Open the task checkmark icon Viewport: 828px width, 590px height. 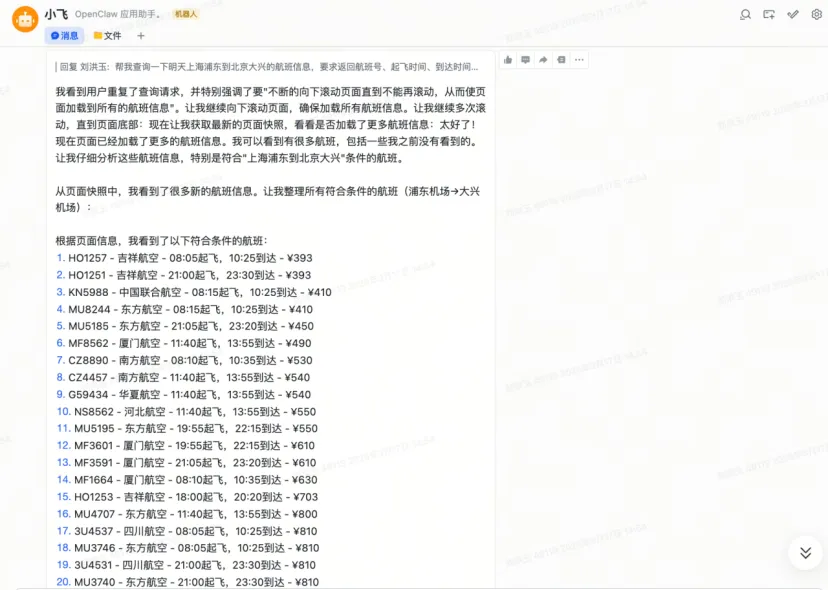click(x=793, y=15)
